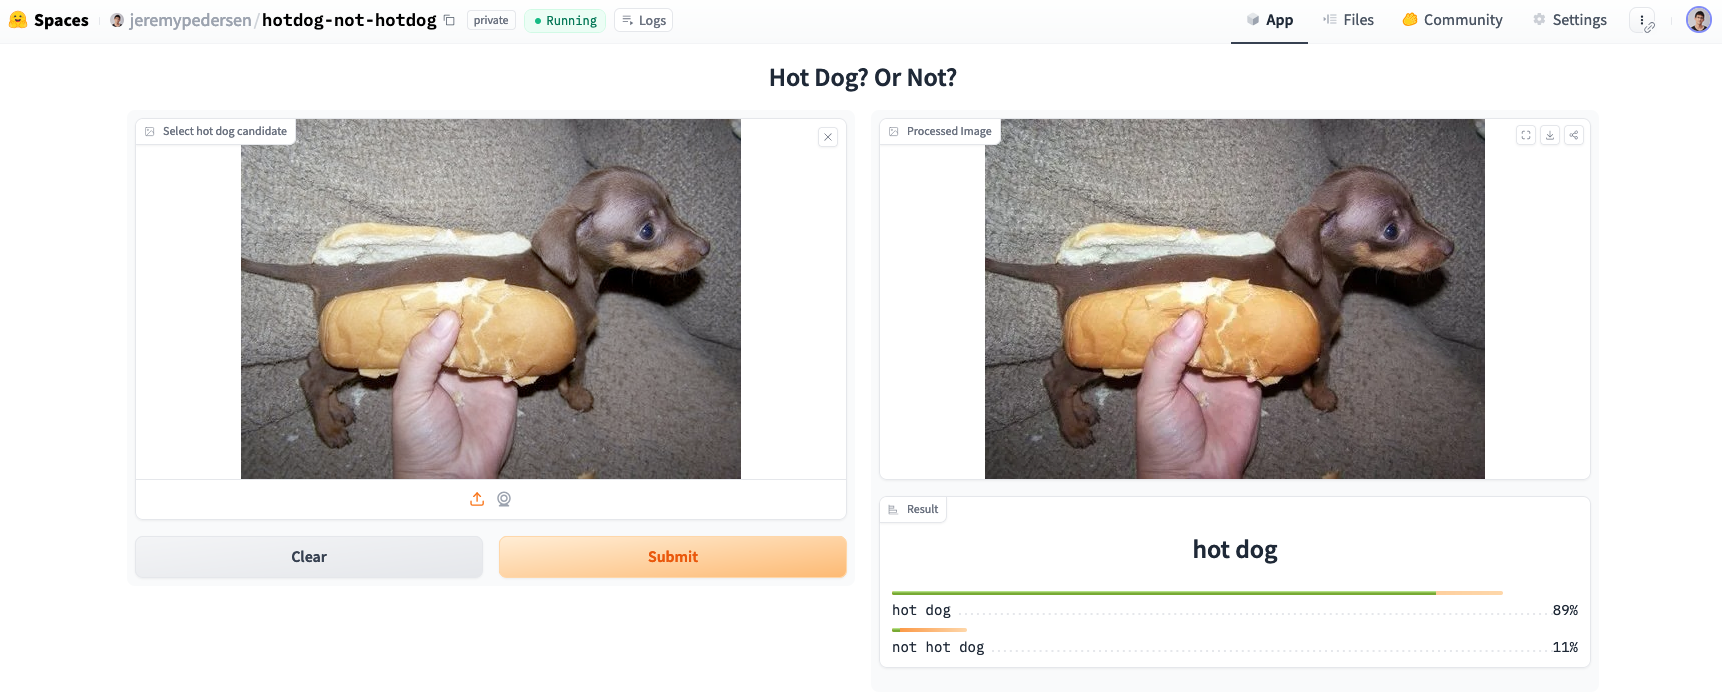Remove image with the X above canvas
The width and height of the screenshot is (1722, 695).
click(827, 137)
